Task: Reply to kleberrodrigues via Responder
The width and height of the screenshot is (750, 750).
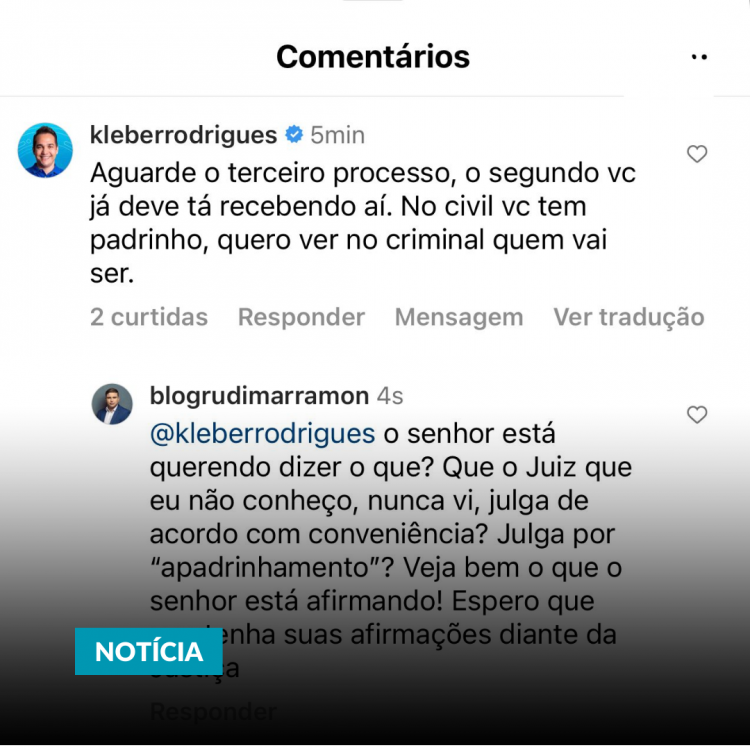Action: pyautogui.click(x=301, y=317)
